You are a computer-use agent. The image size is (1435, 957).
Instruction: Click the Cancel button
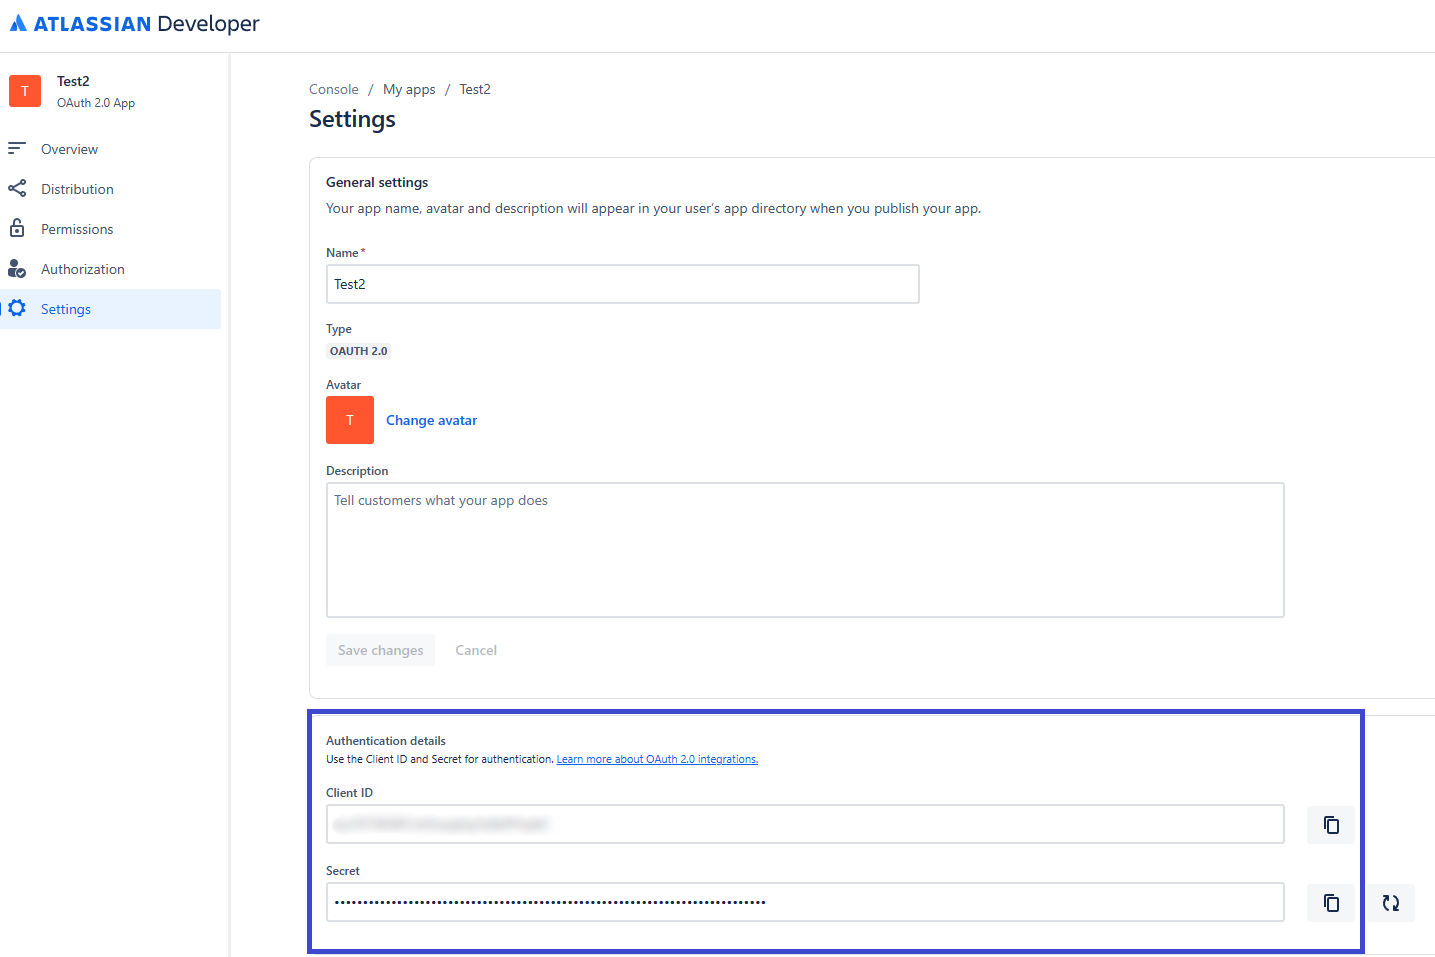475,649
